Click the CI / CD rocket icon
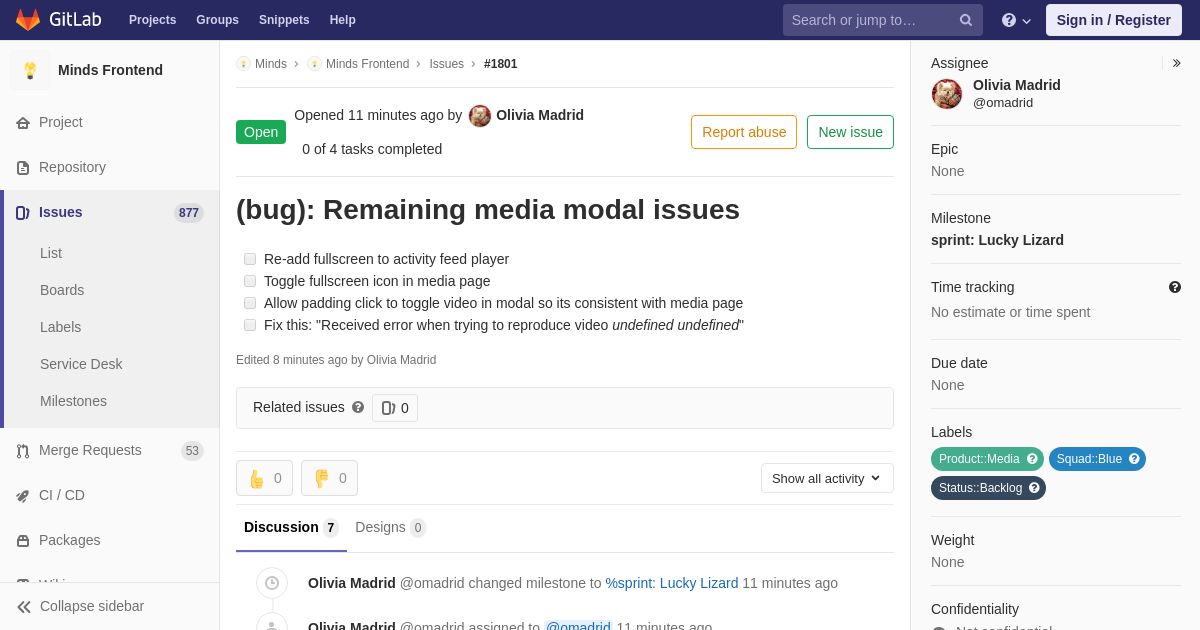The image size is (1200, 630). pos(23,495)
